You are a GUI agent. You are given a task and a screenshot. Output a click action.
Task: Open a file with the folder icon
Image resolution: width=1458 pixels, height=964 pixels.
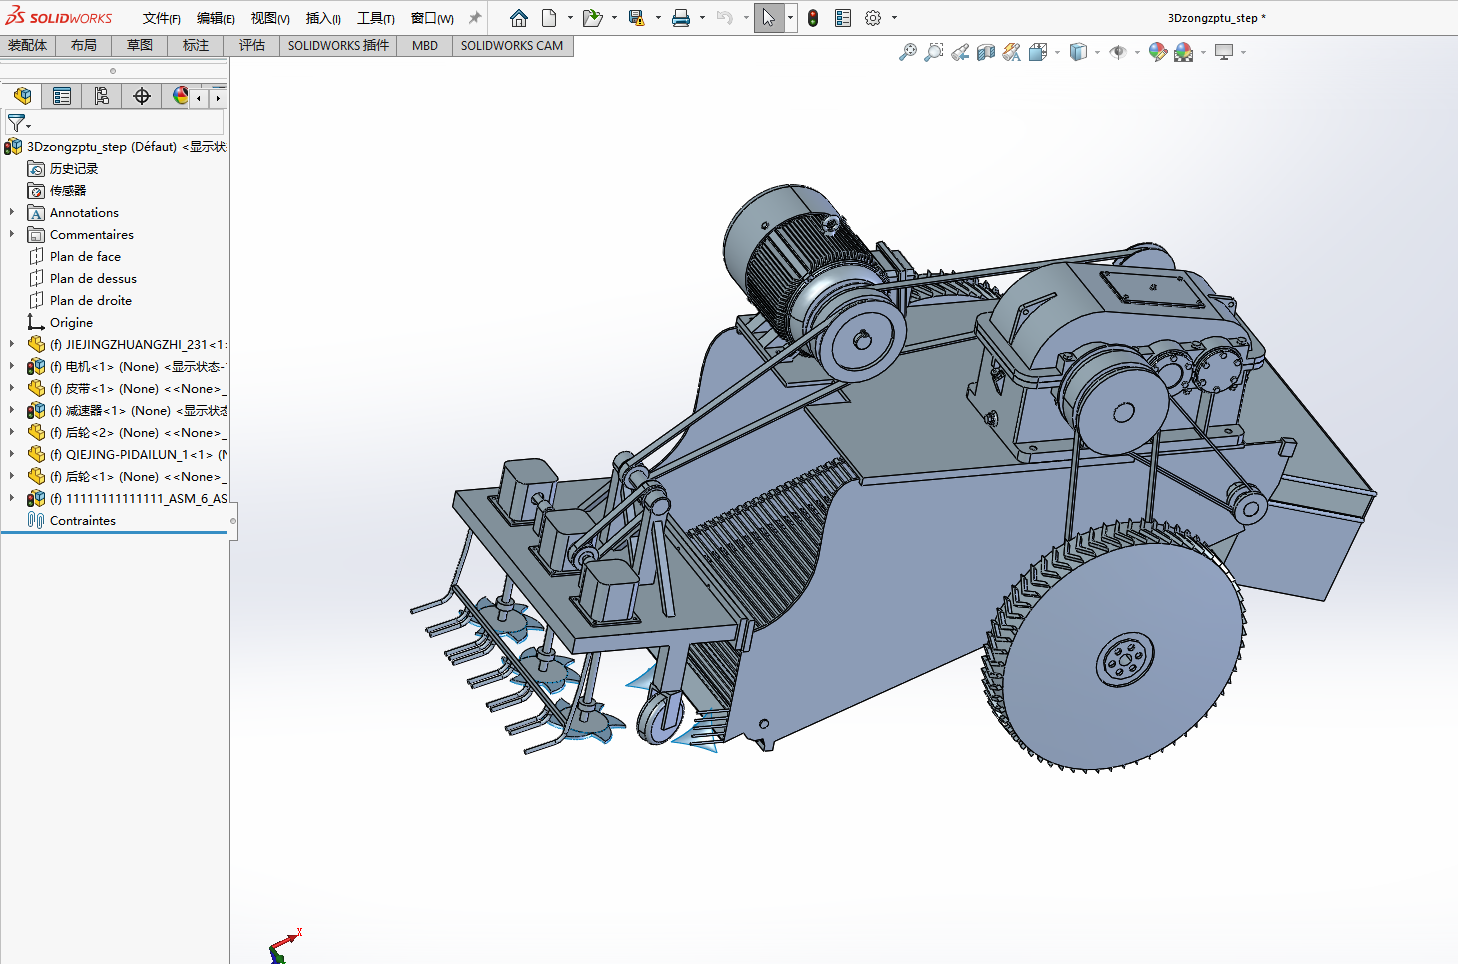tap(592, 18)
